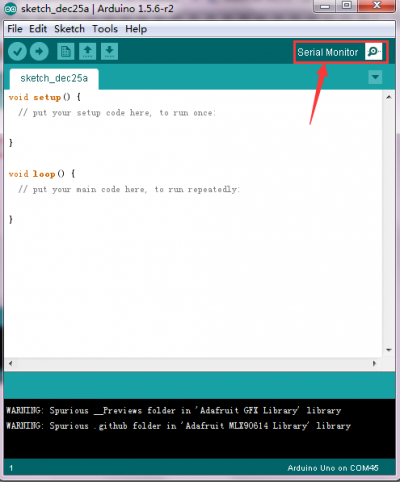Screen dimensions: 400x482
Task: Click the line number 1 in status bar
Action: click(x=11, y=468)
